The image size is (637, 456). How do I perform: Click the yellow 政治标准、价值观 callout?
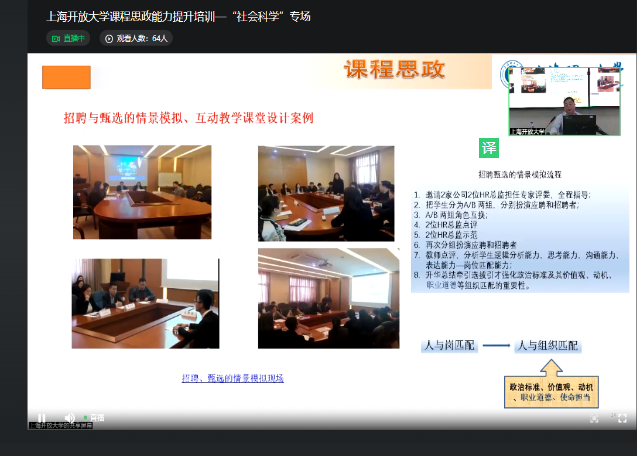(x=557, y=391)
